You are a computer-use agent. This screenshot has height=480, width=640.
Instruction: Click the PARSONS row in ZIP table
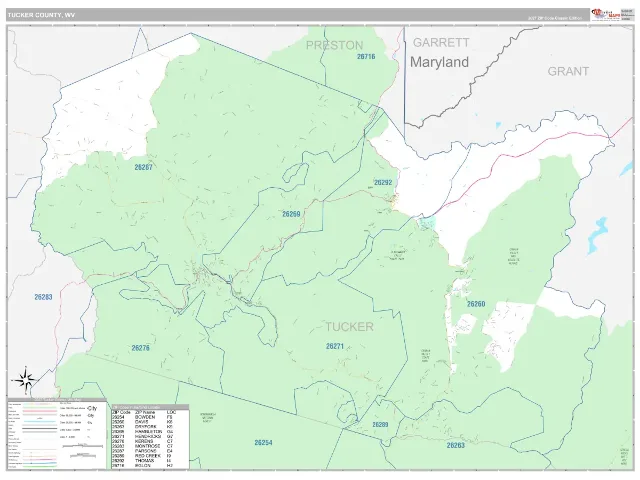pos(150,451)
